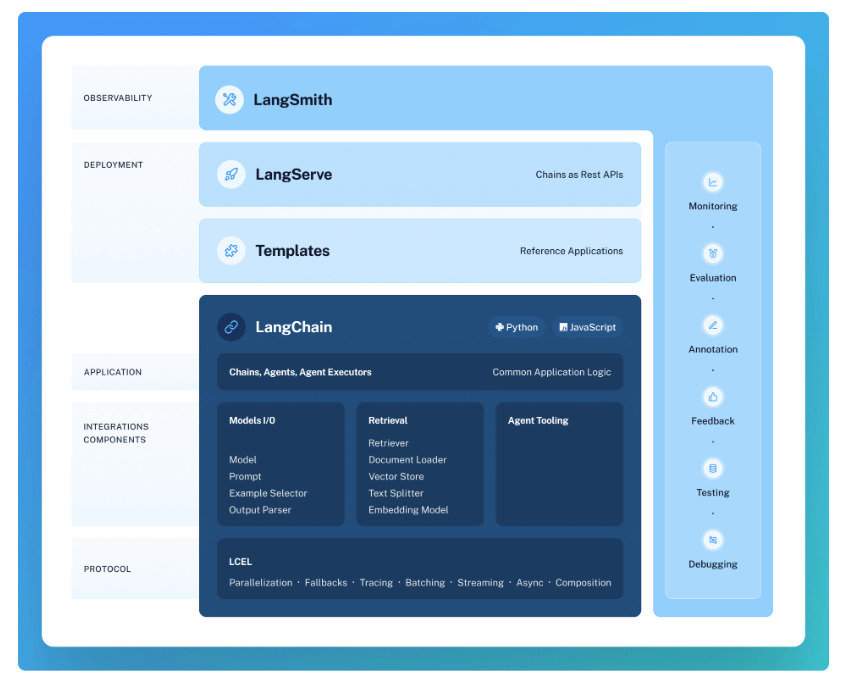Click the Agent Tooling heading
The width and height of the screenshot is (846, 685).
[538, 420]
